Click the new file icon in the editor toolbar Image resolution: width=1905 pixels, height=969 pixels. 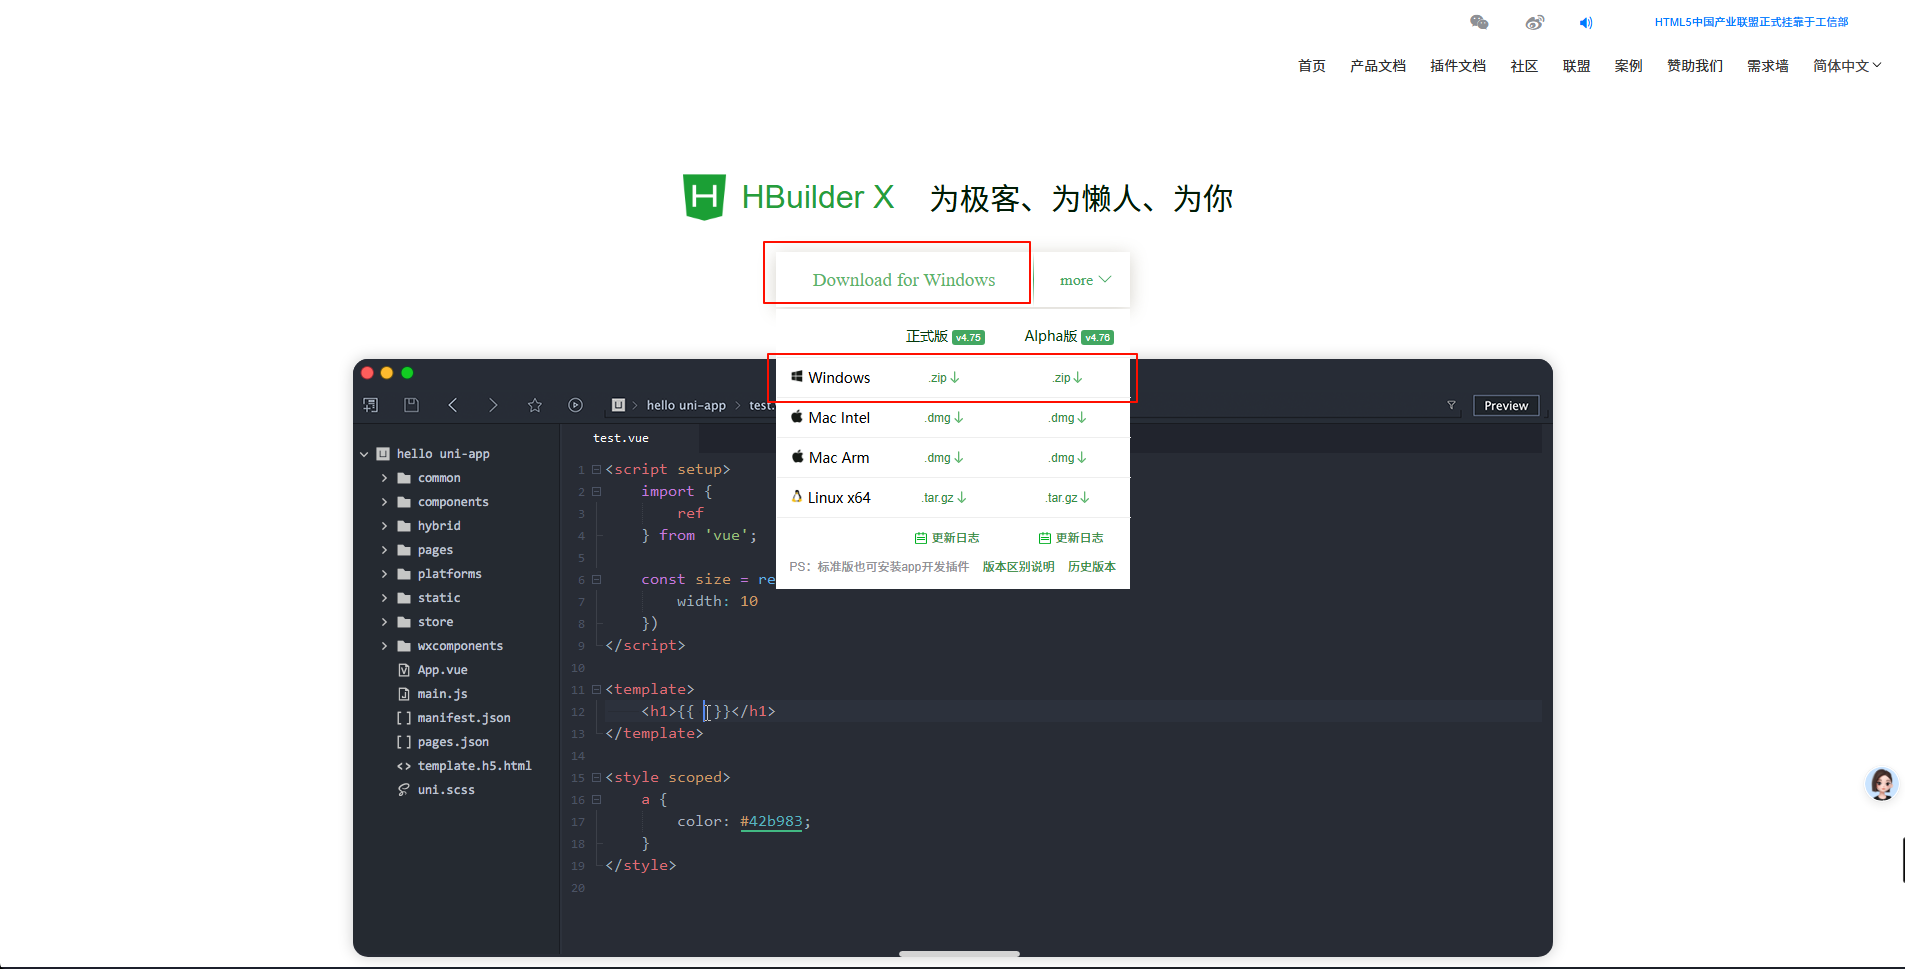point(370,405)
